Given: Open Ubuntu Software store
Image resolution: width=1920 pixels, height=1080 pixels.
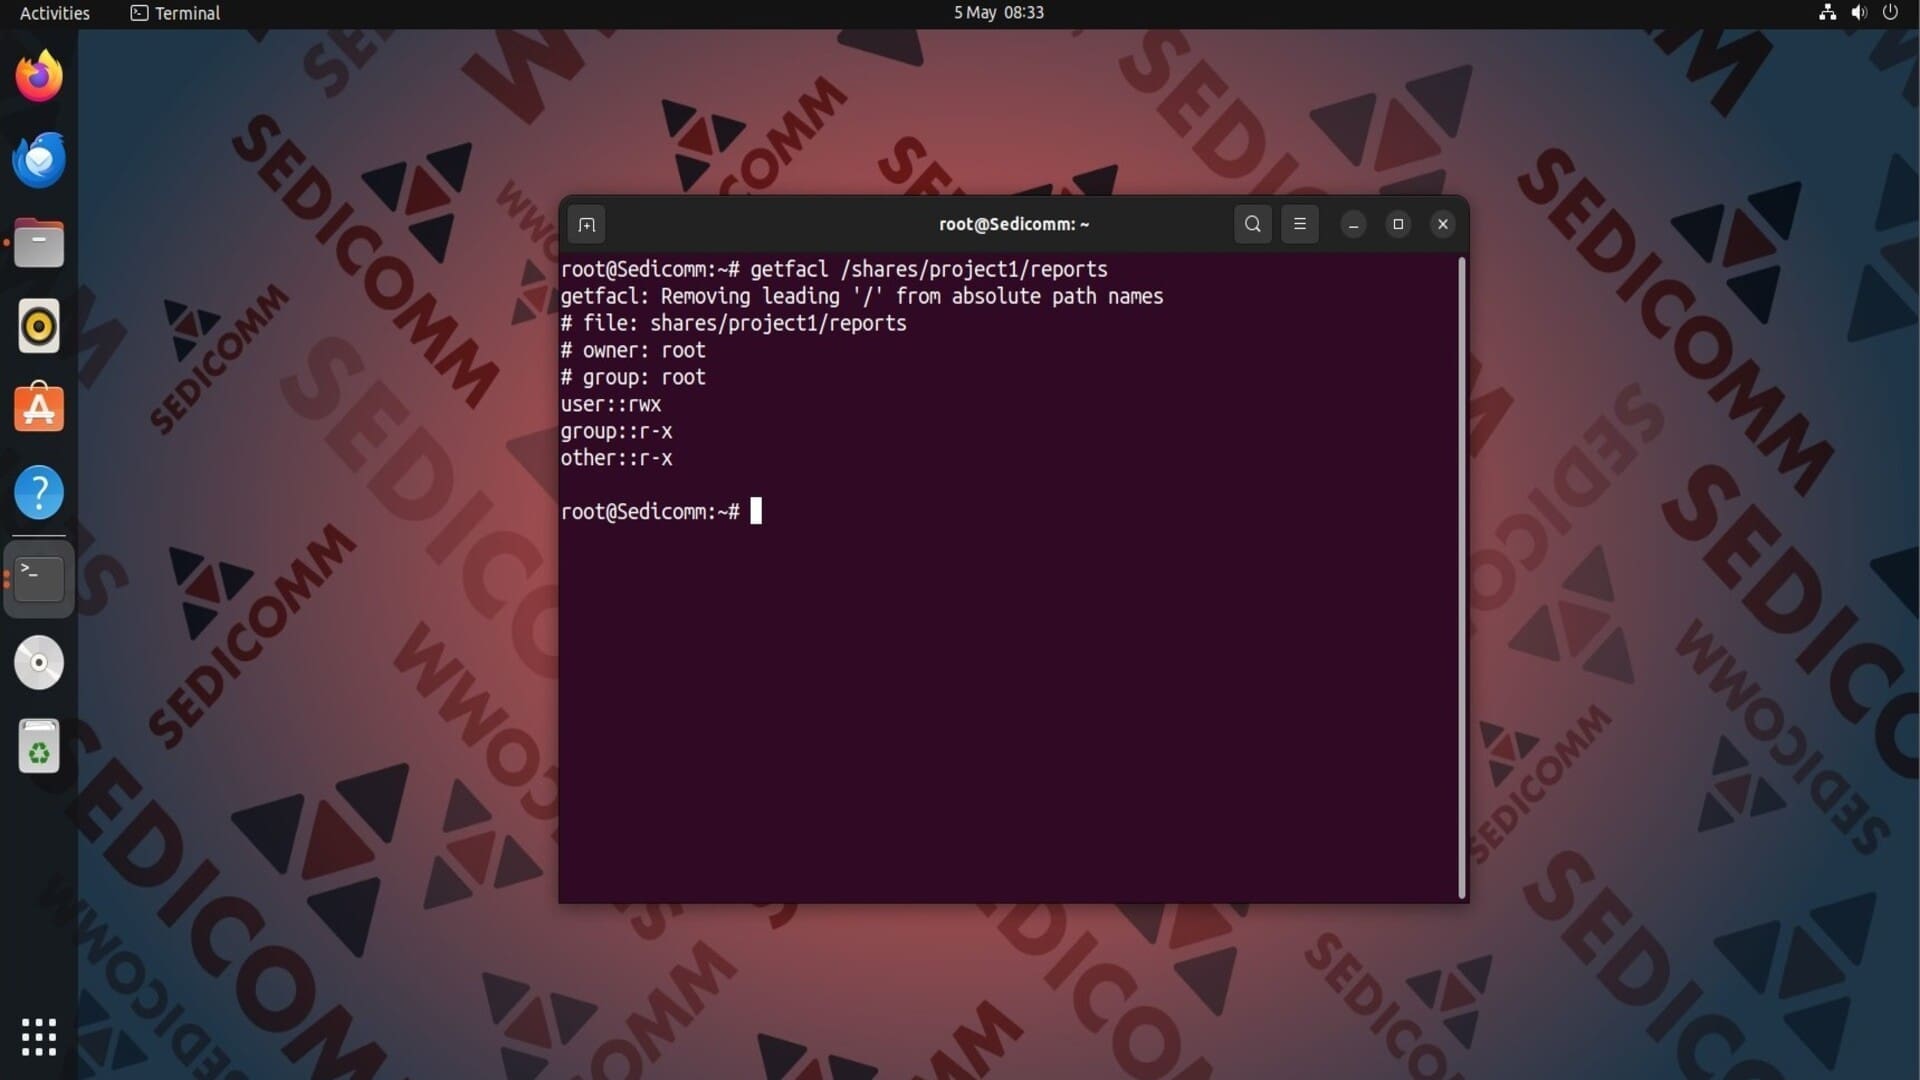Looking at the screenshot, I should coord(39,409).
